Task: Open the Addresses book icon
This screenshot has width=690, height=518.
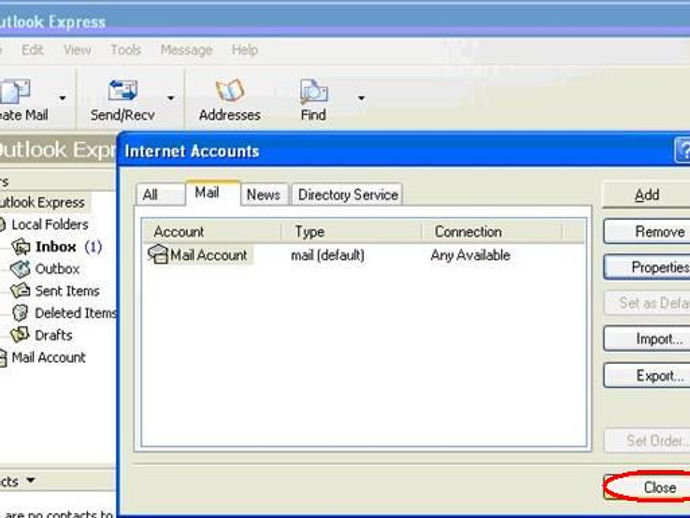Action: point(230,90)
